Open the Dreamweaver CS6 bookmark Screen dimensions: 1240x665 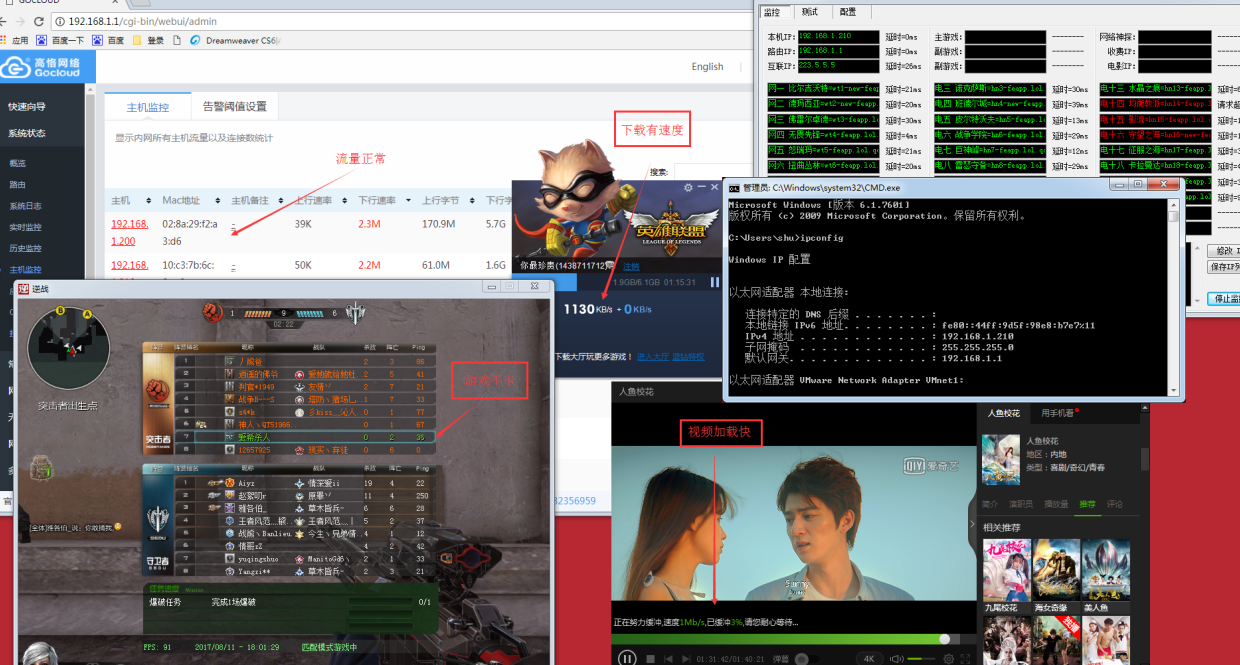pos(233,41)
